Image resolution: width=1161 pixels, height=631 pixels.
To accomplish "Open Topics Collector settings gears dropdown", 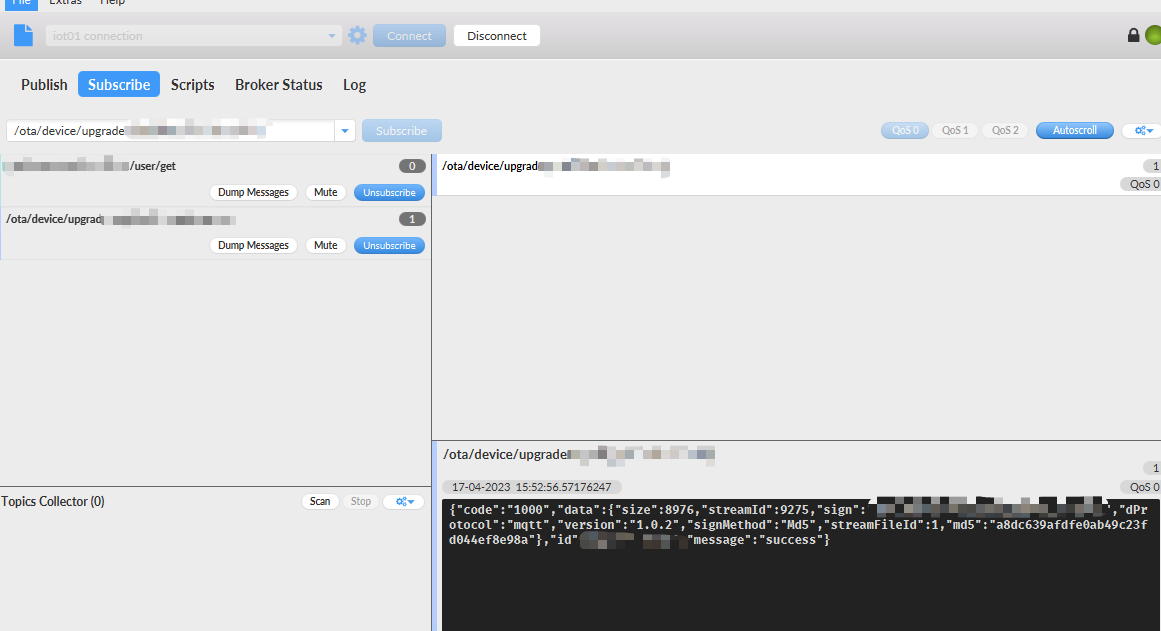I will coord(404,501).
